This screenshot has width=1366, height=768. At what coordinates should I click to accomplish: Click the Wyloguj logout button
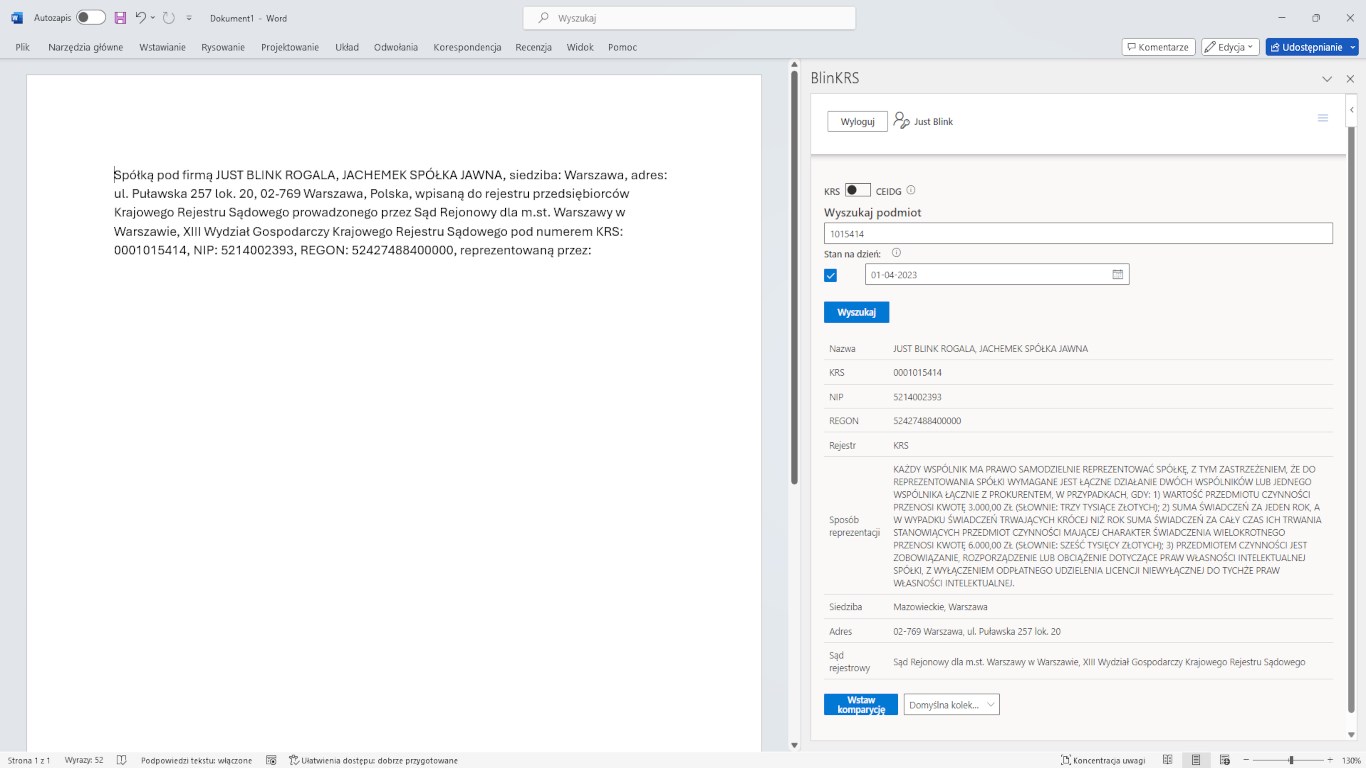coord(858,121)
